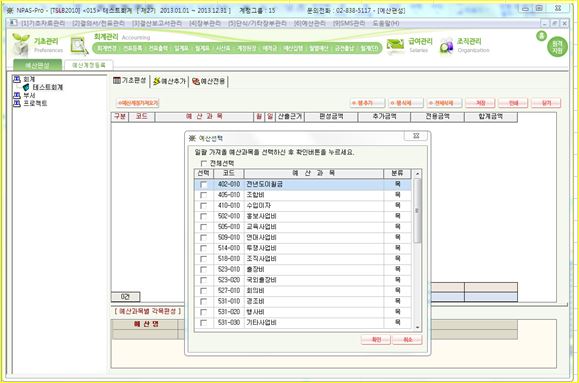Click the budget list scroll-up arrow
579x383 pixels.
[x=417, y=174]
